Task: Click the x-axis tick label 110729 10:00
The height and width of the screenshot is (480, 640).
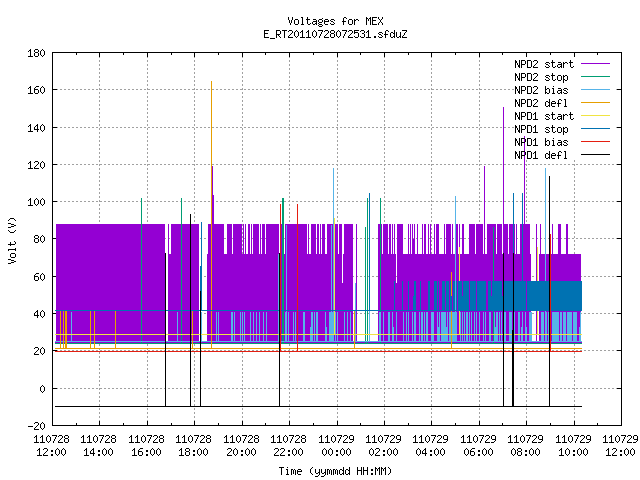Action: coord(573,446)
